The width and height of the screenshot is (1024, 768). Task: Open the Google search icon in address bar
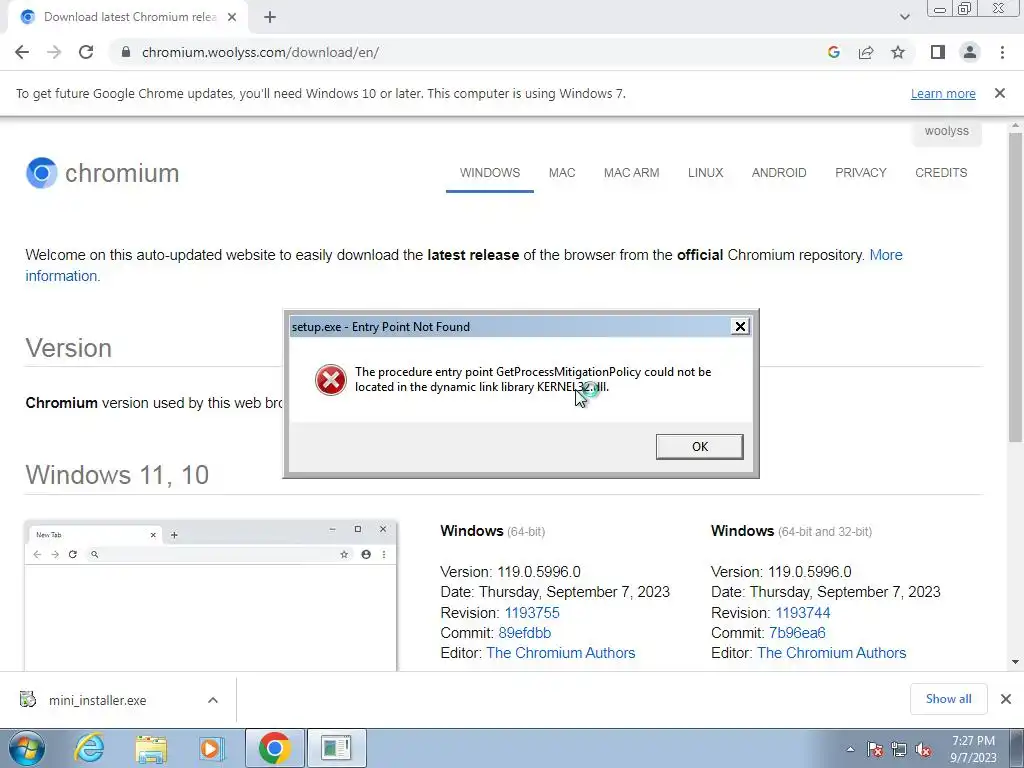pos(833,52)
